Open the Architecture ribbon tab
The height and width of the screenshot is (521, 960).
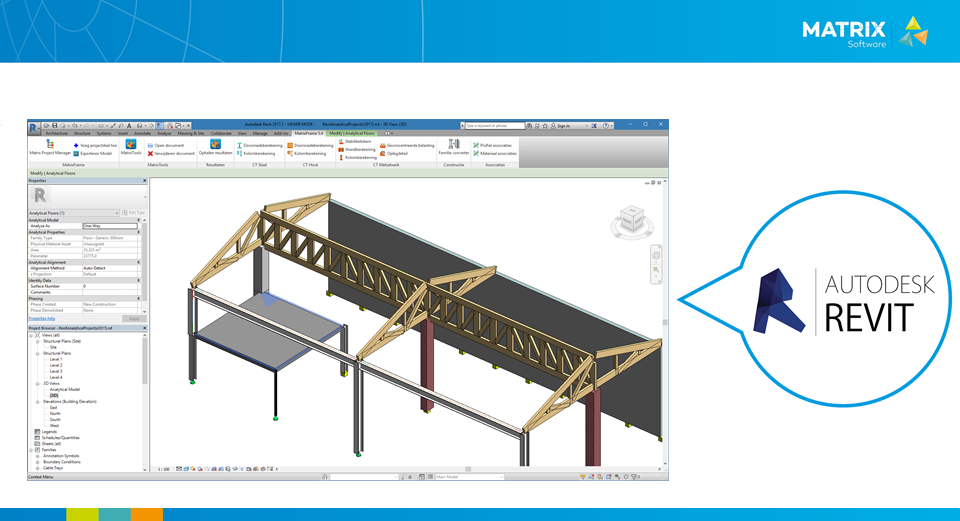[x=56, y=133]
